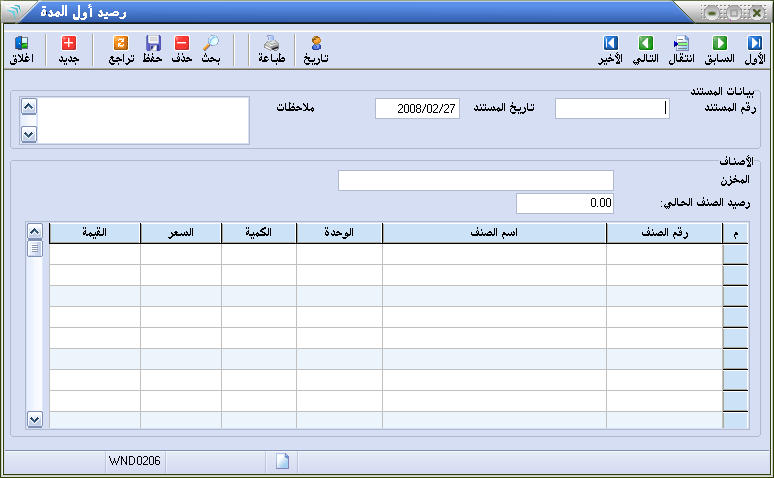Click the document number (رقم المستند) field
Viewport: 774px width, 478px height.
612,109
